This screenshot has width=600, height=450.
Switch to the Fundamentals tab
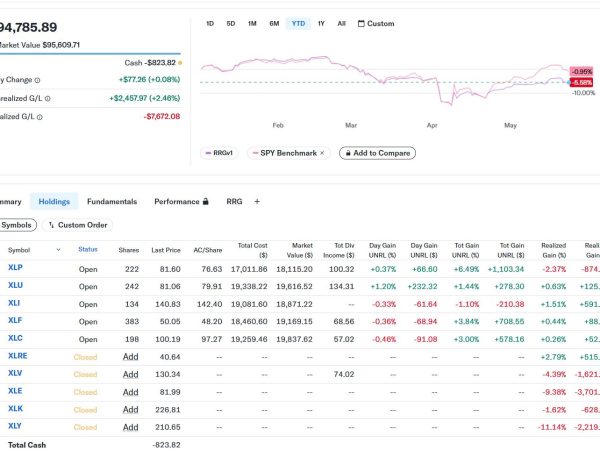click(x=112, y=202)
